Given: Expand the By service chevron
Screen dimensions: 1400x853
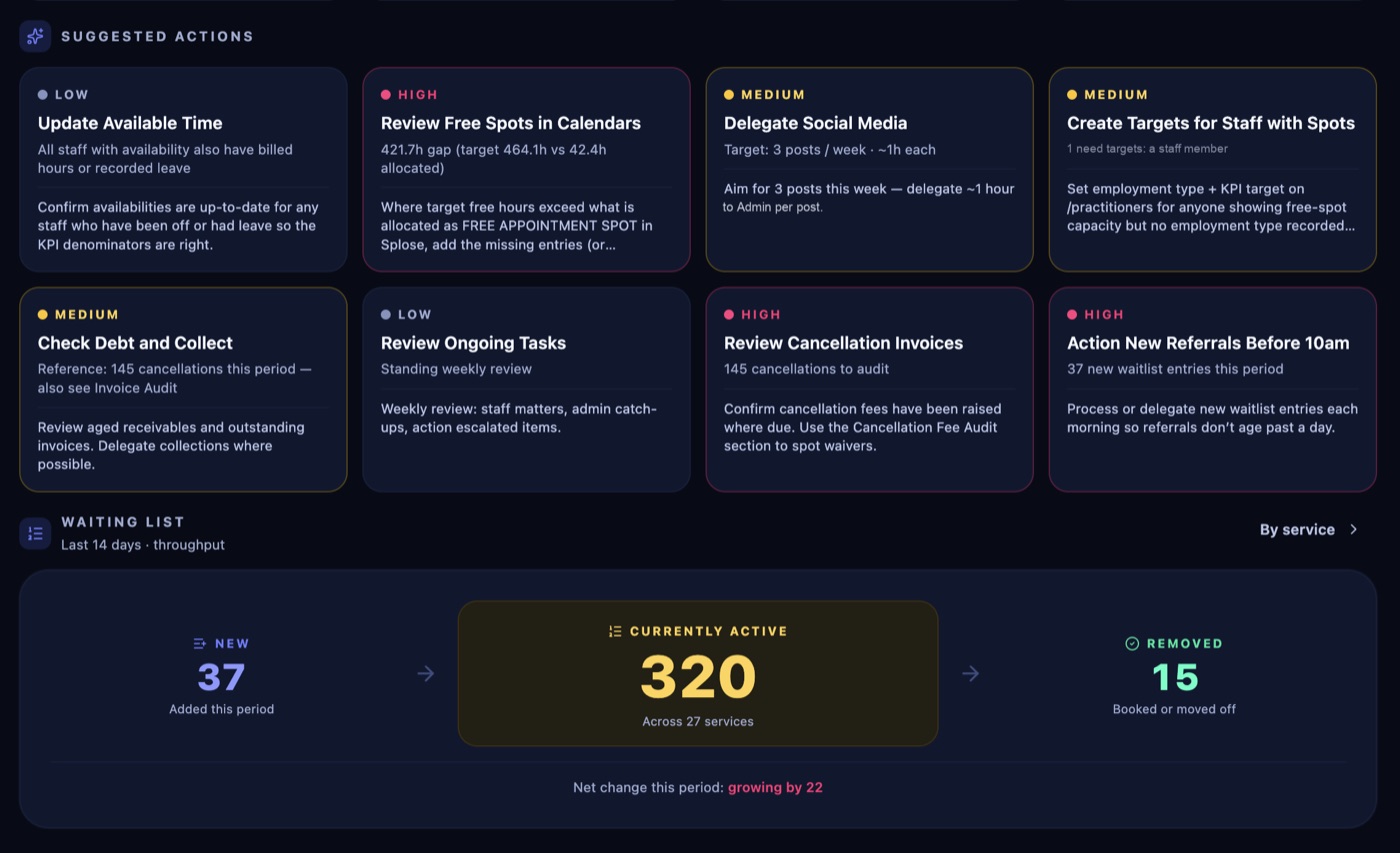Looking at the screenshot, I should [x=1354, y=530].
